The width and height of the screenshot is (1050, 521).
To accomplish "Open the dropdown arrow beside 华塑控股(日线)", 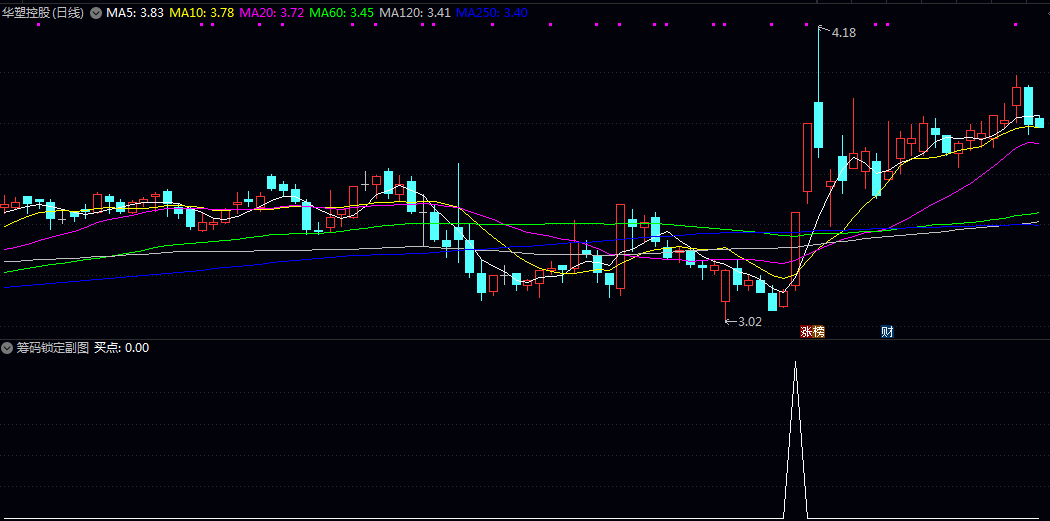I will (95, 13).
